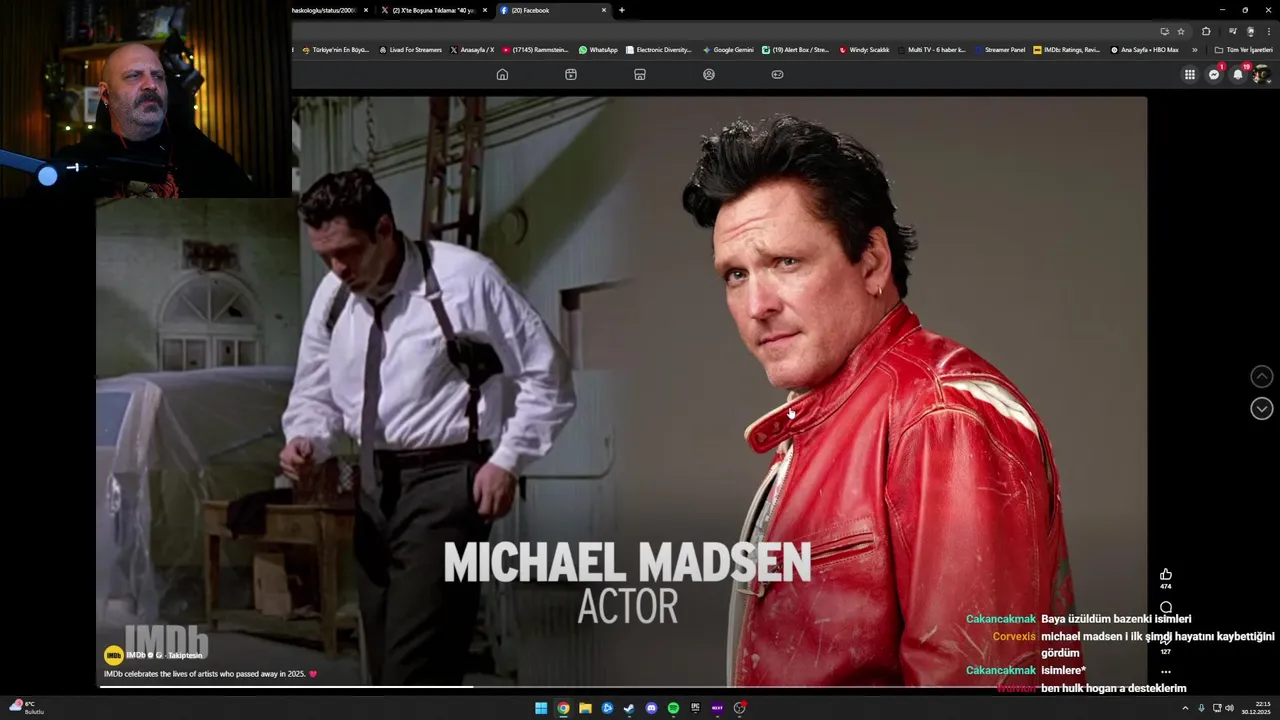Click the 474 likes count

[x=1165, y=586]
